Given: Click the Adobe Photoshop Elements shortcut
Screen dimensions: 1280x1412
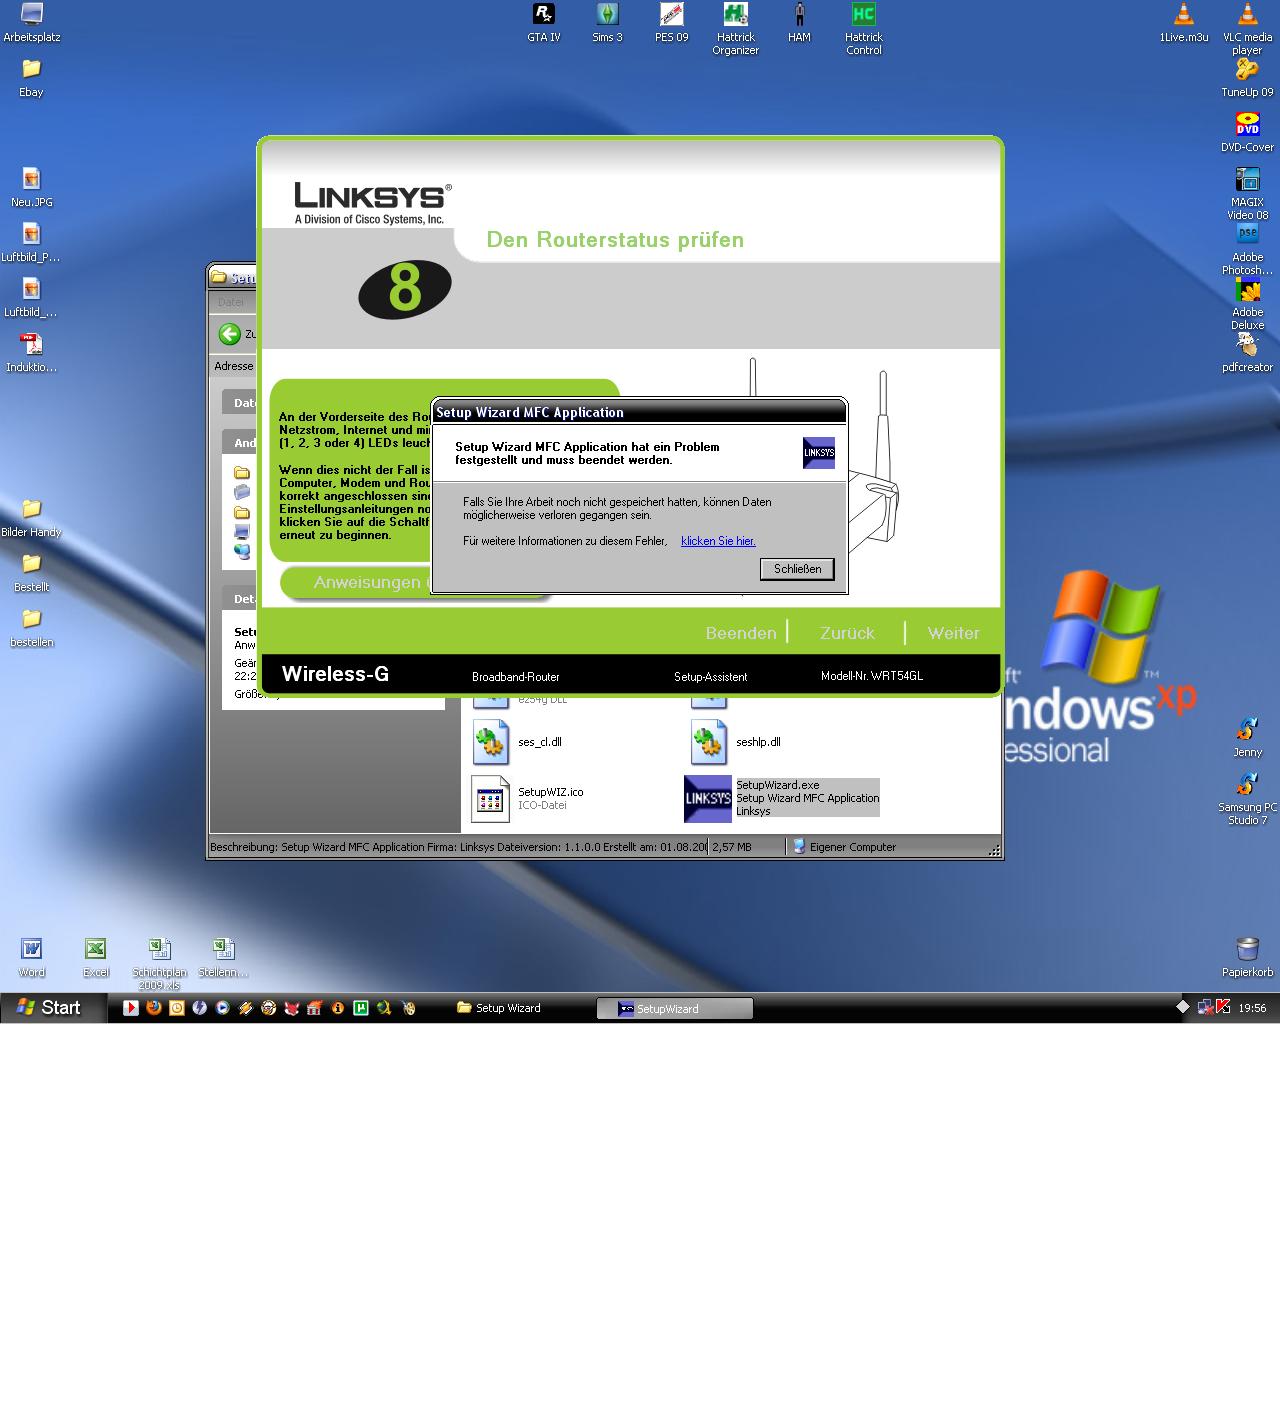Looking at the screenshot, I should [x=1247, y=249].
